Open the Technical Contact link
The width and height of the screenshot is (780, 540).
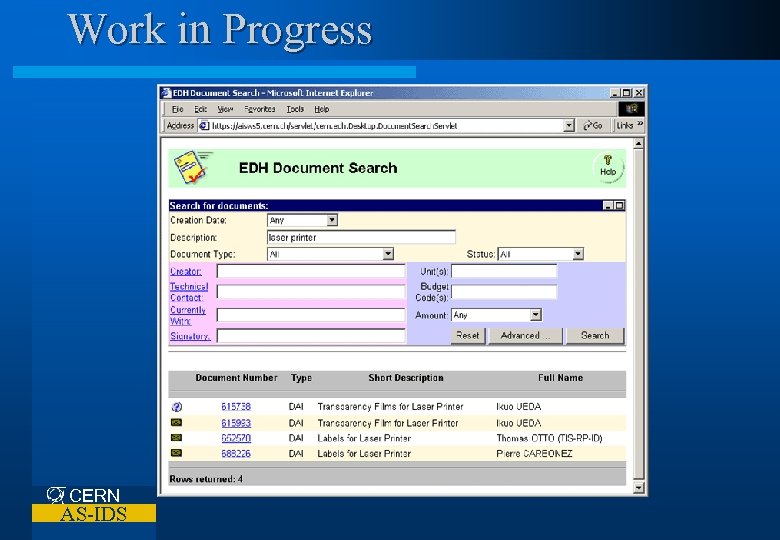189,292
